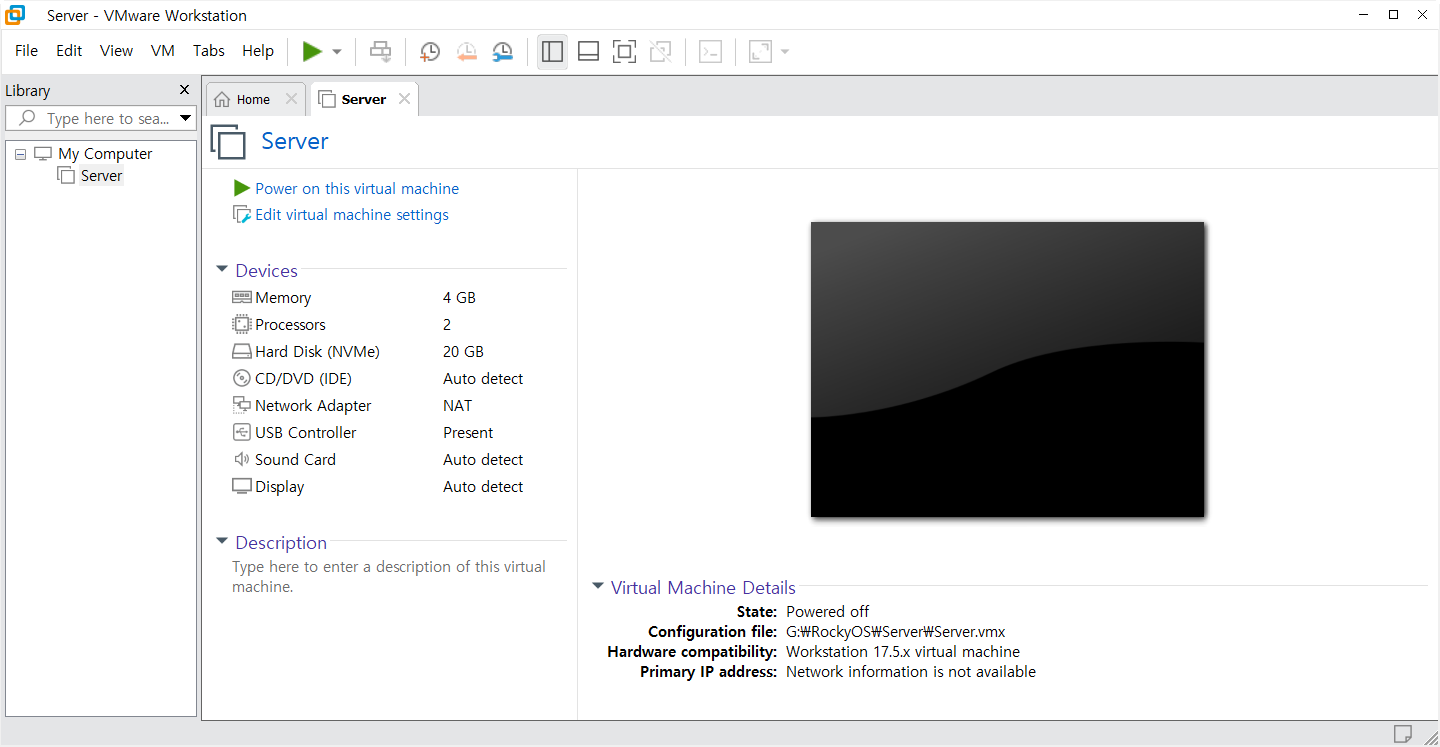Open the Snapshot Manager wrench icon
Screen dimensions: 1440x747
tap(502, 52)
